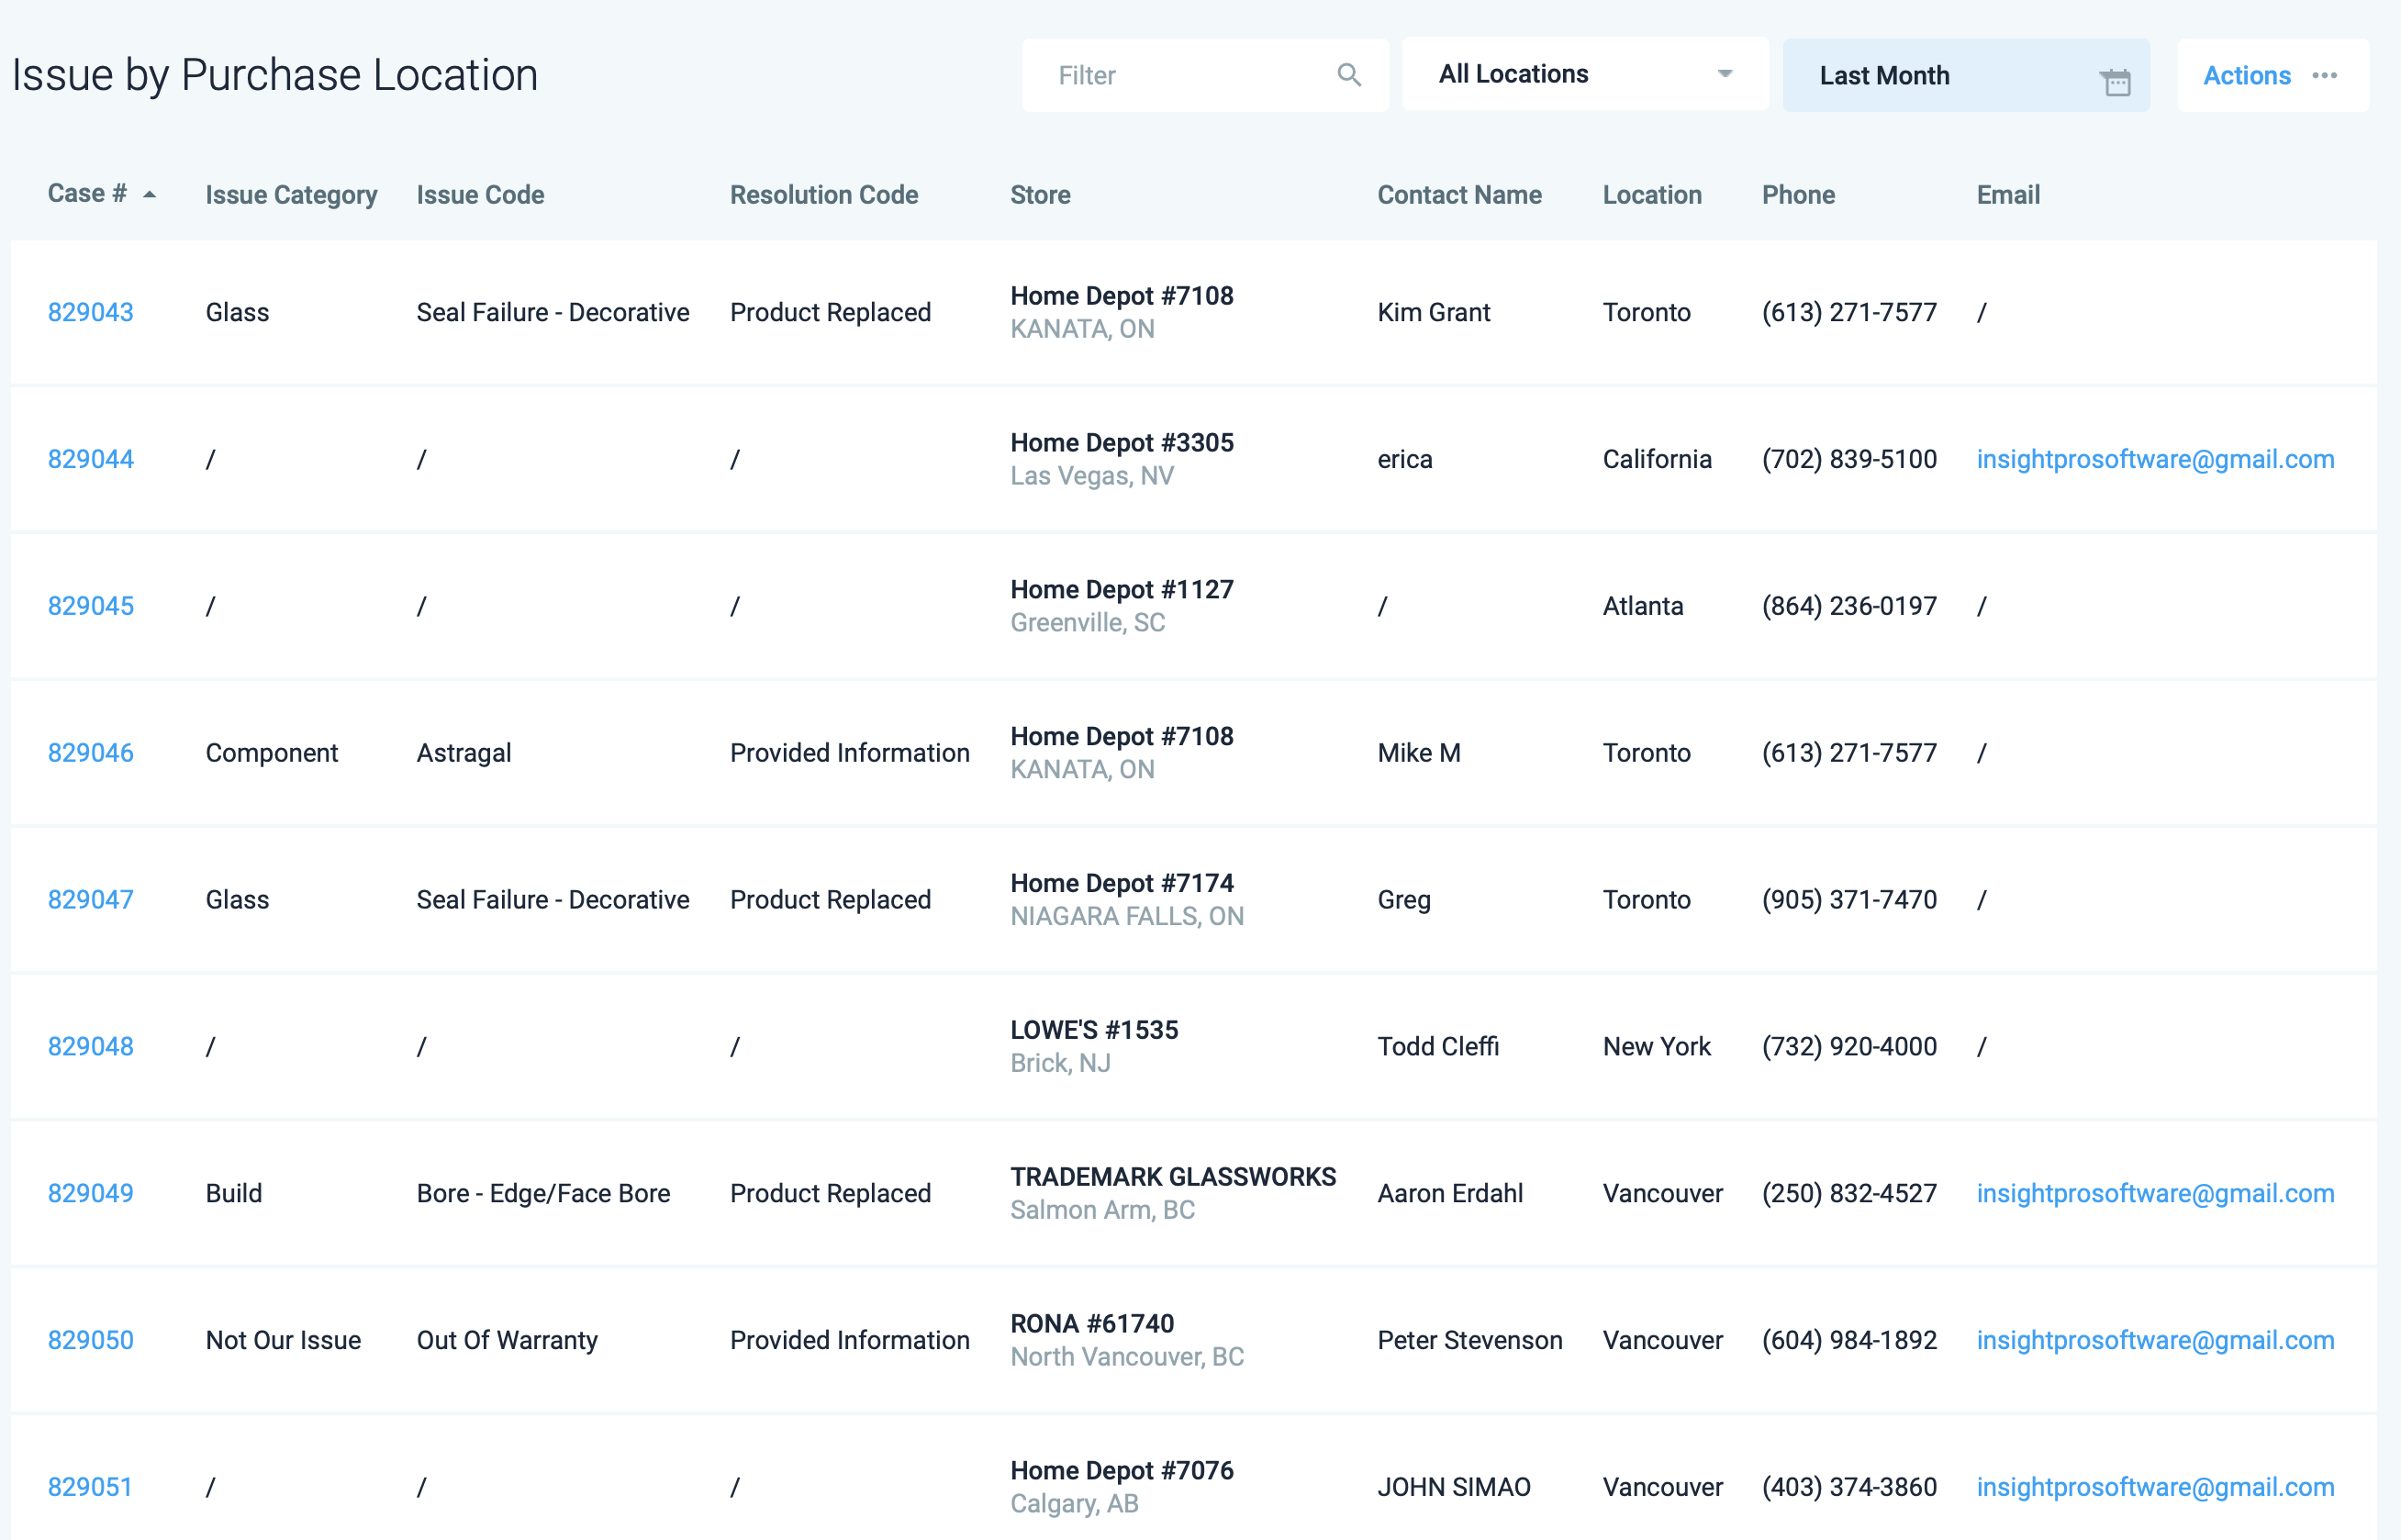Sort by Location column header
The width and height of the screenshot is (2401, 1540).
(1652, 195)
